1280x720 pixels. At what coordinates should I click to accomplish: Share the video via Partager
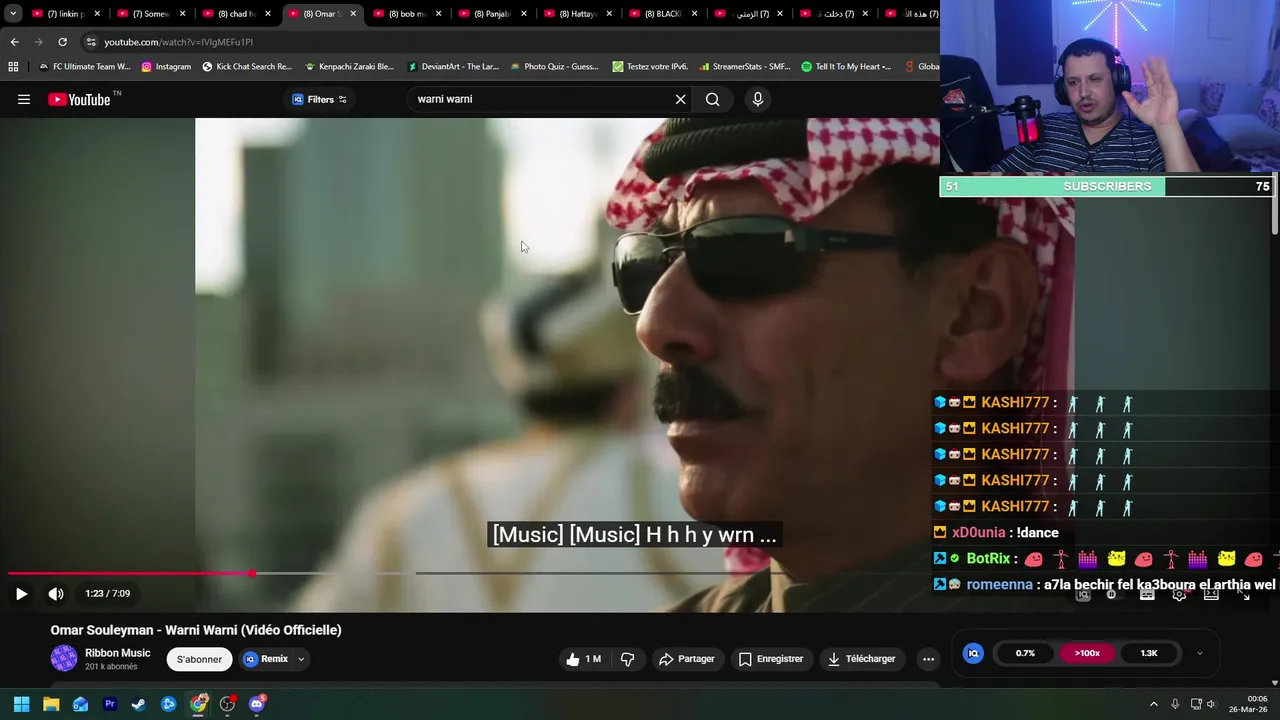click(x=687, y=659)
